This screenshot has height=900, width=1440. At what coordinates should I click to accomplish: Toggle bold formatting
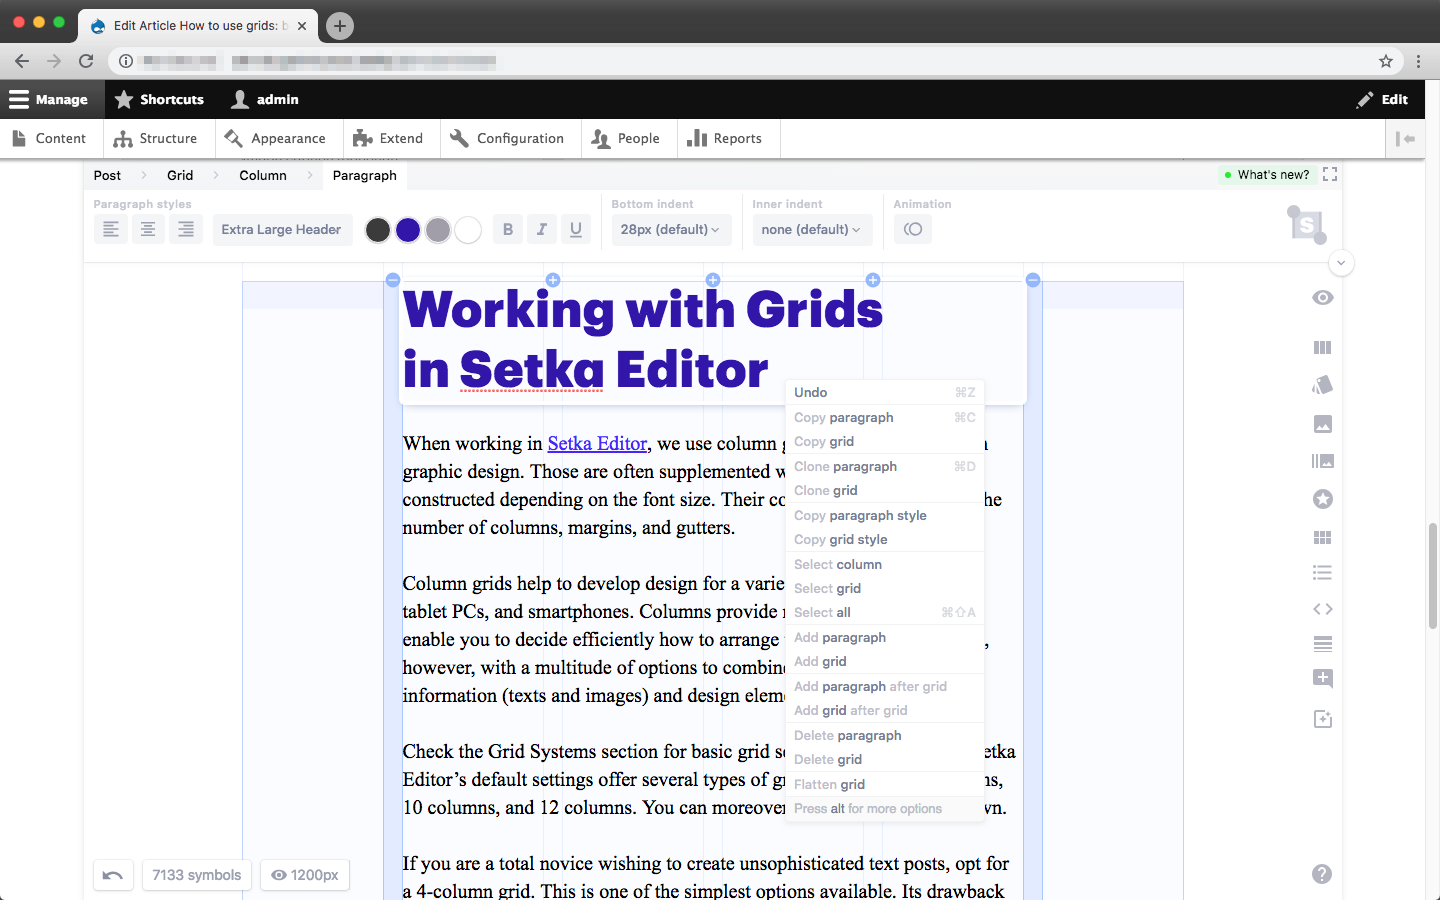pyautogui.click(x=508, y=229)
